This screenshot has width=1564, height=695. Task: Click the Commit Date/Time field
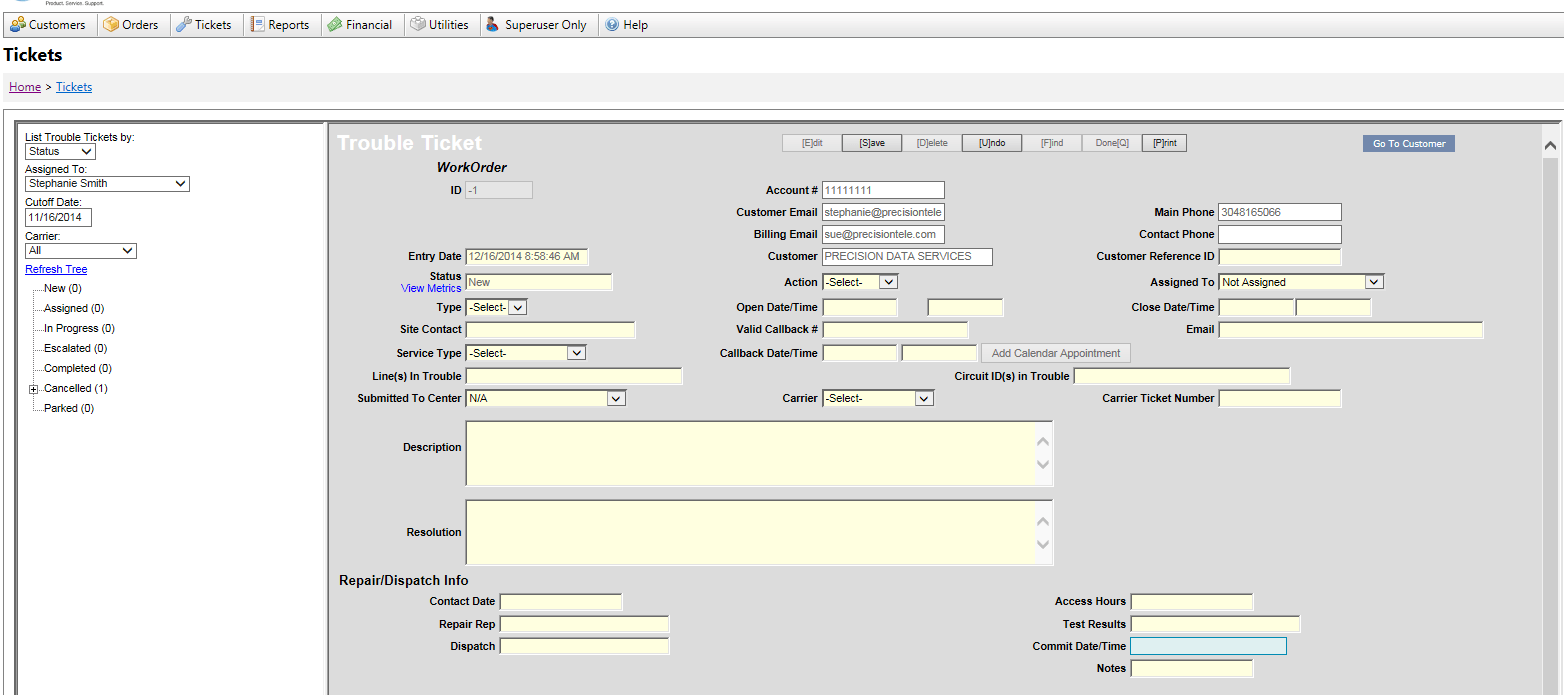point(1208,646)
